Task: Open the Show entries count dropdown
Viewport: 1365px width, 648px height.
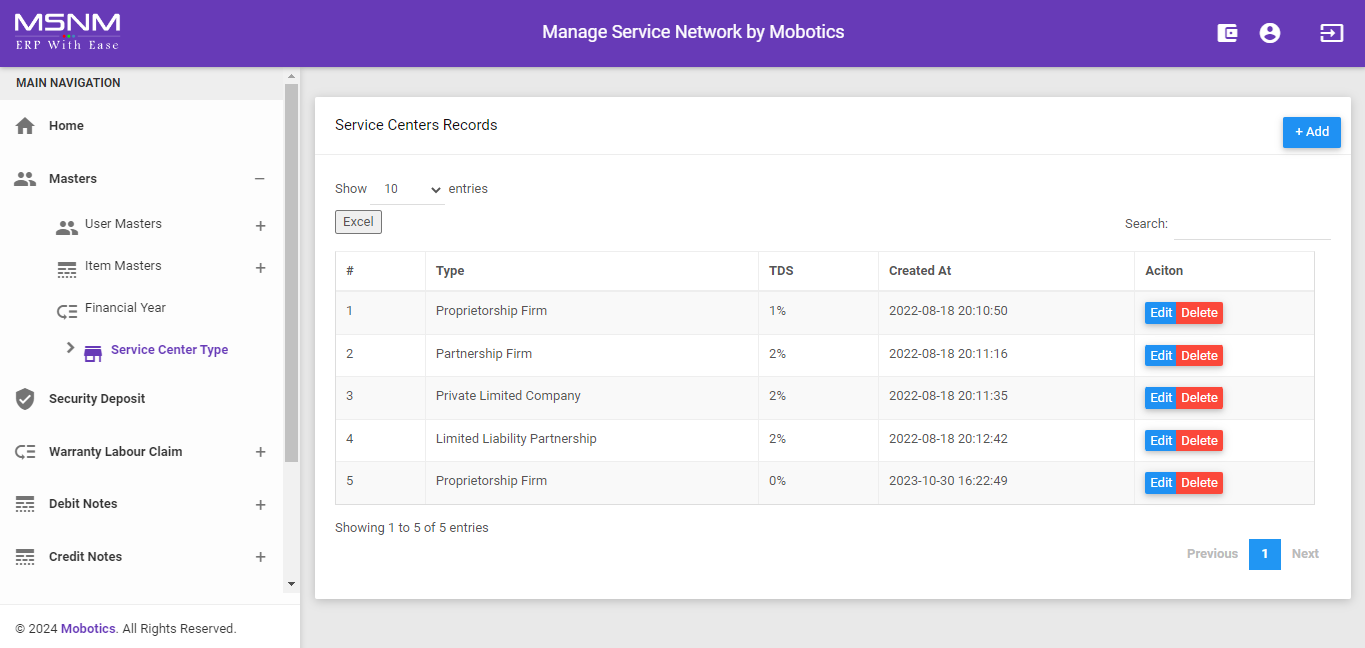Action: pyautogui.click(x=412, y=189)
